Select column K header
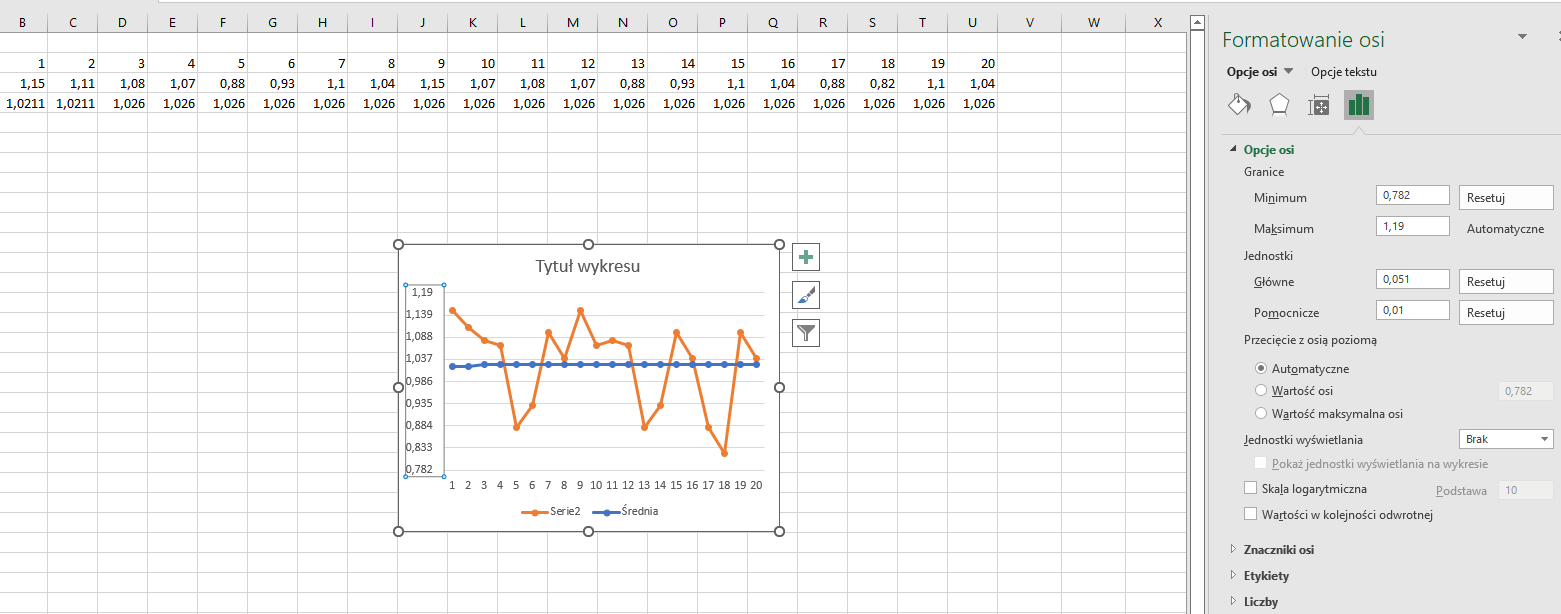 pos(472,23)
